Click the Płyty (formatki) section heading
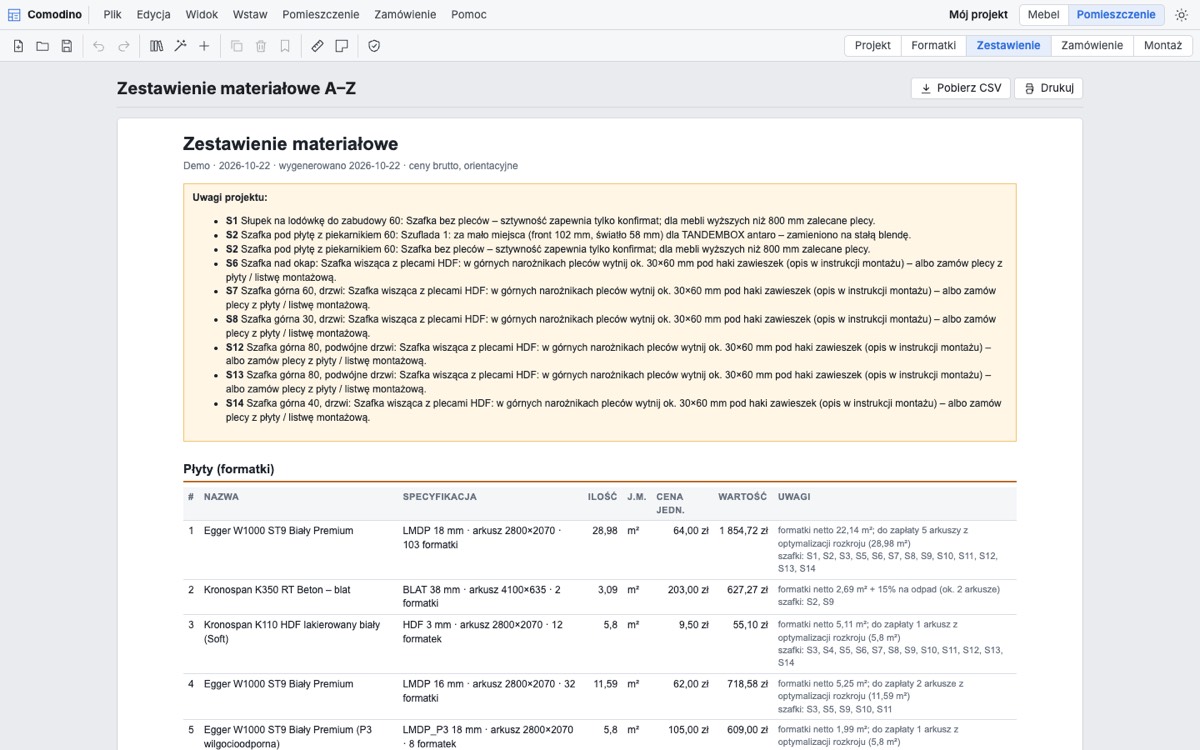 point(229,469)
